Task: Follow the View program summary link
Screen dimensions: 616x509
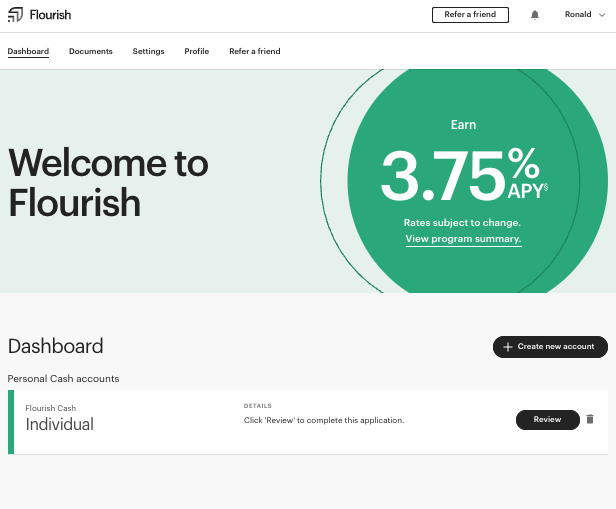Action: click(464, 239)
